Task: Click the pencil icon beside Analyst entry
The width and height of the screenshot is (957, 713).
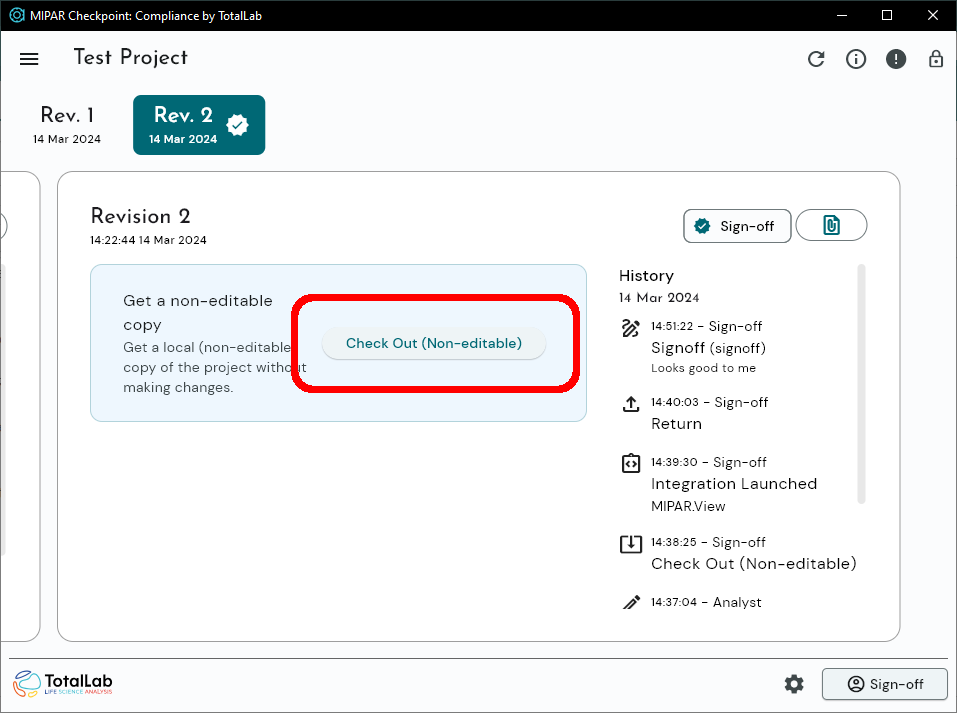Action: pyautogui.click(x=631, y=603)
